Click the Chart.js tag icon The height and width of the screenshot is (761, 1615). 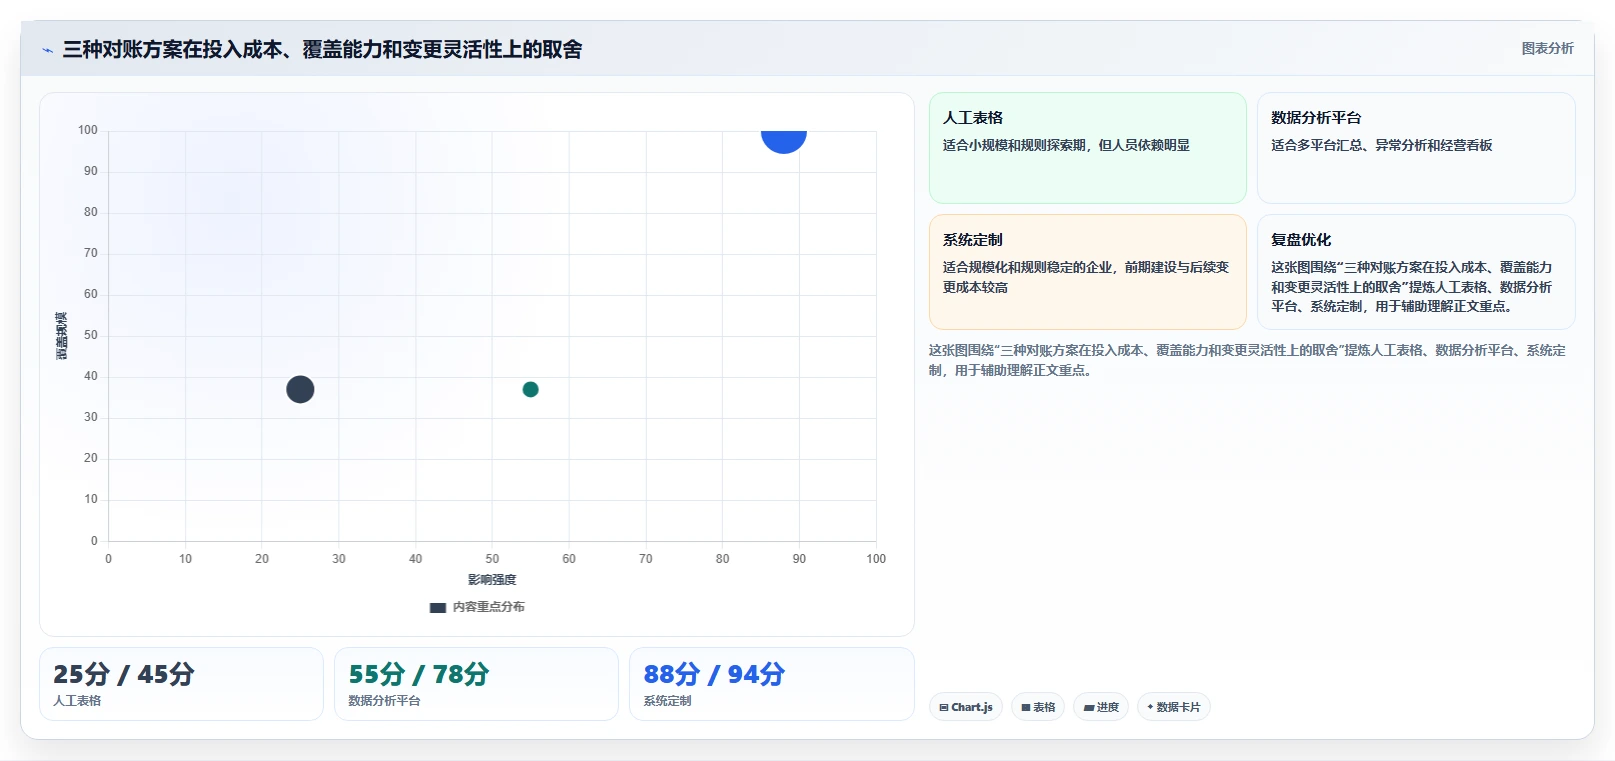pos(944,707)
